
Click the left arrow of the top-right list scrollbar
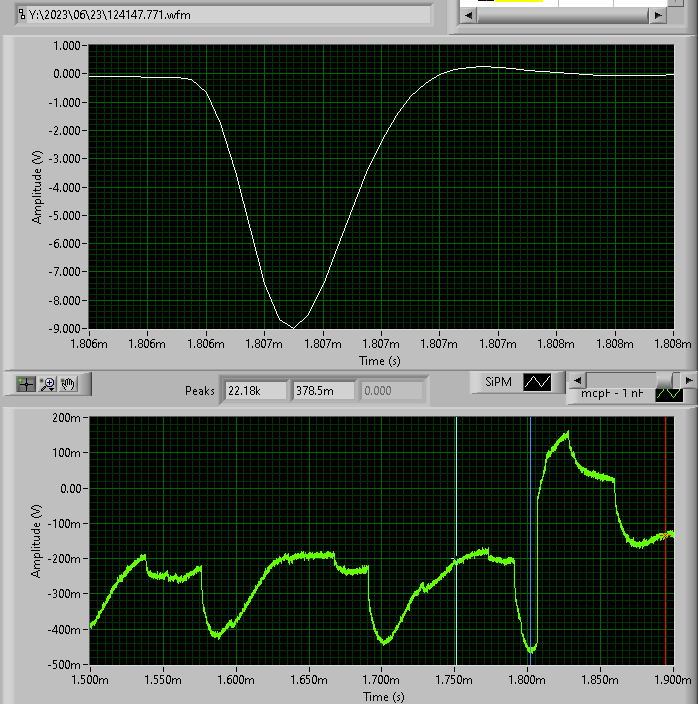coord(469,15)
